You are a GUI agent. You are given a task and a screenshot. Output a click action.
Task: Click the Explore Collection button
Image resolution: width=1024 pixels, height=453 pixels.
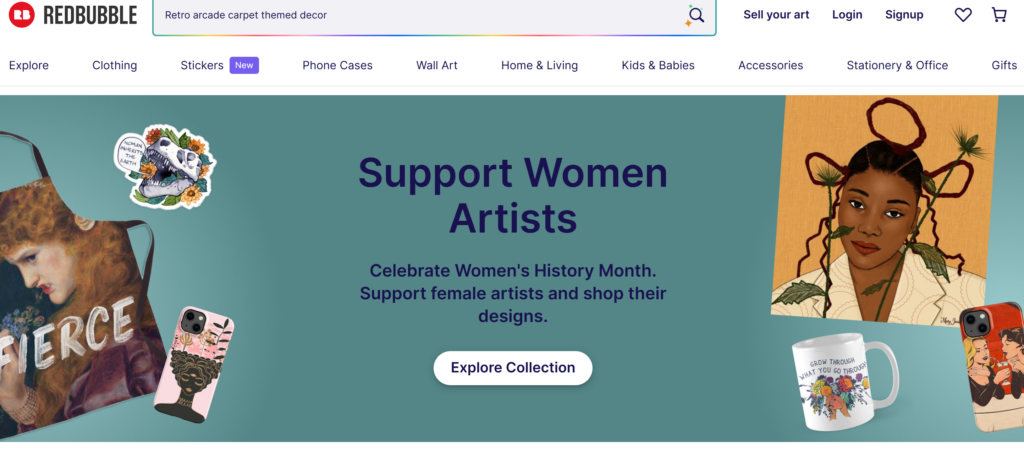tap(513, 367)
